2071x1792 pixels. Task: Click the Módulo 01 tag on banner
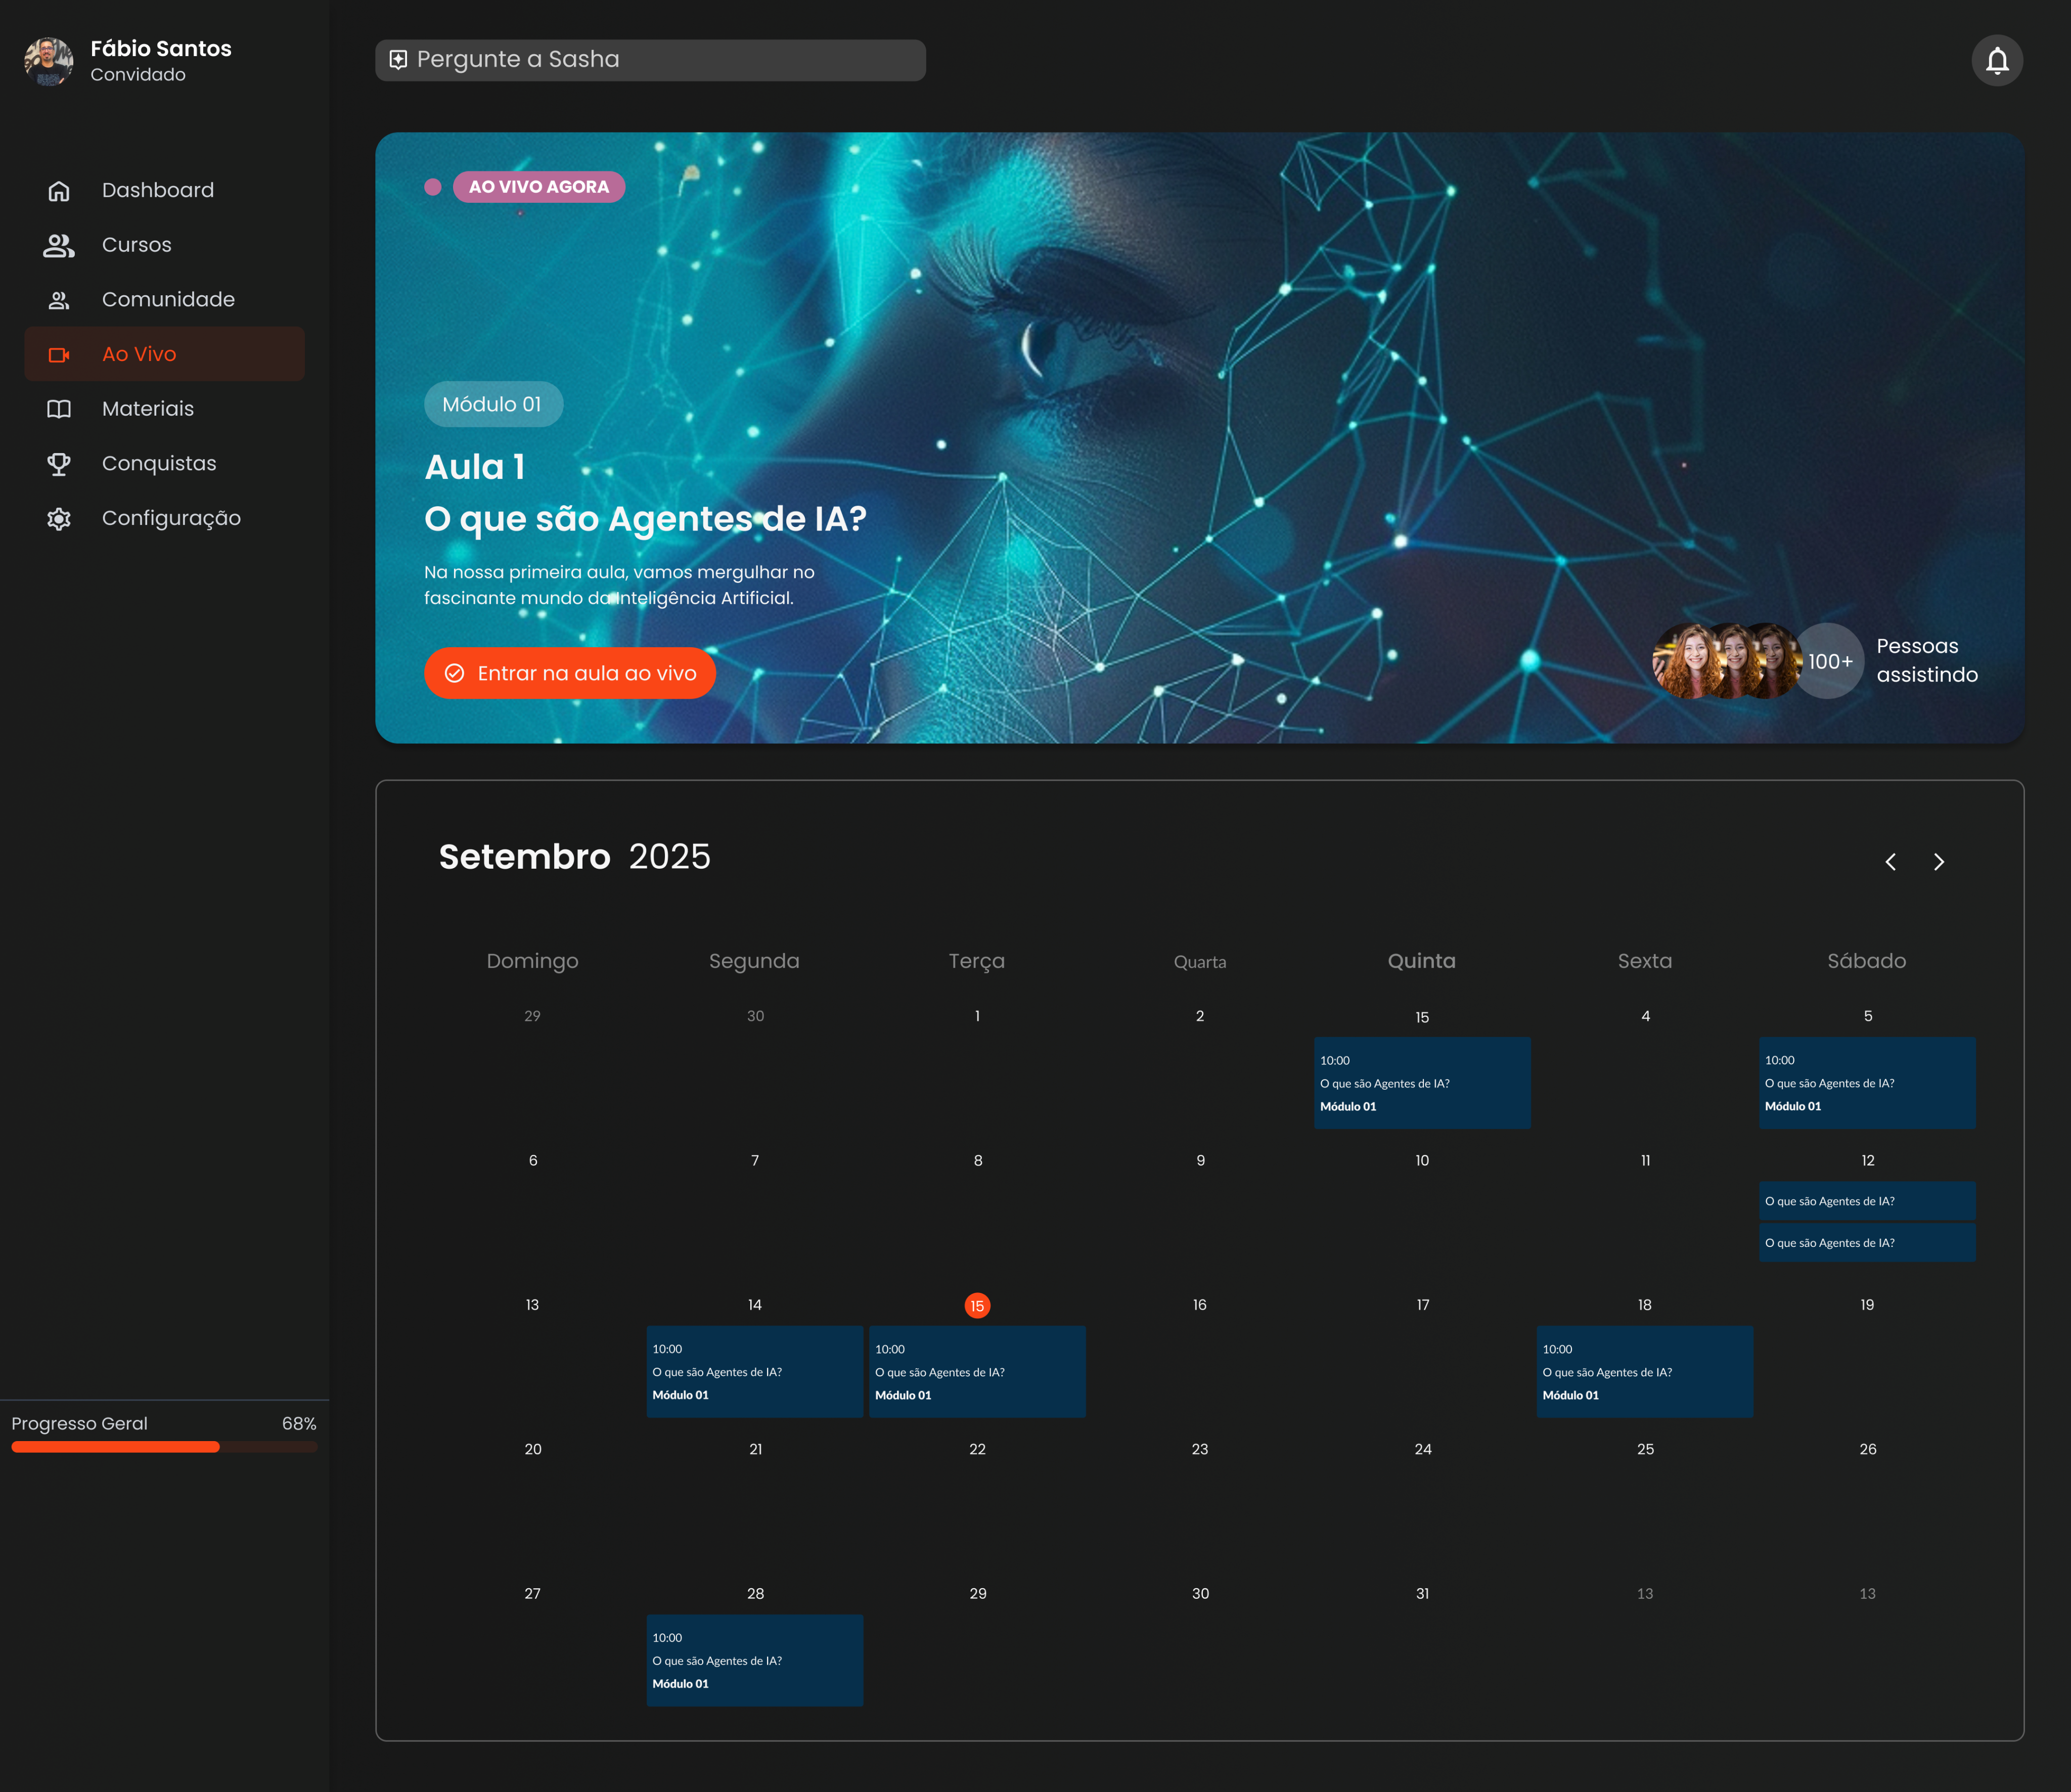(x=492, y=404)
